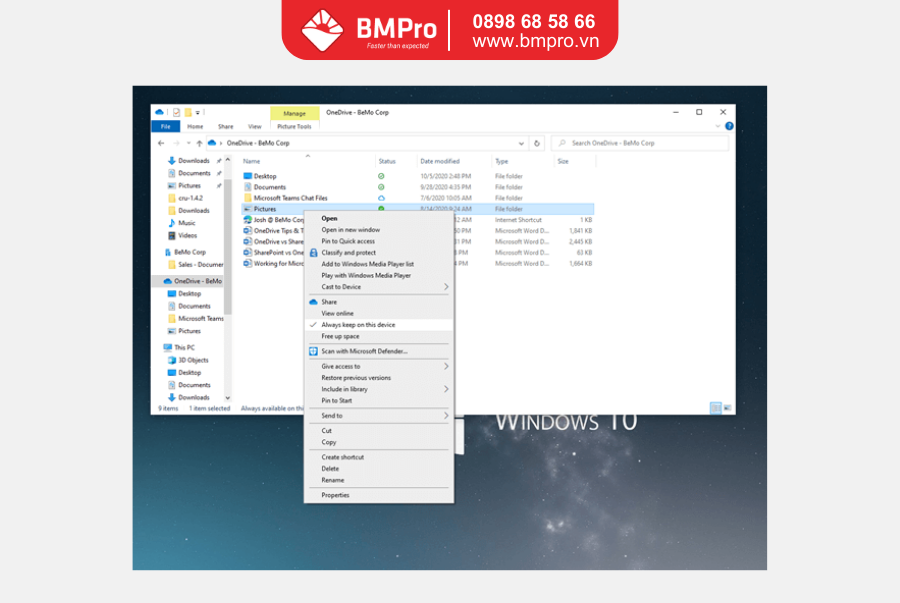Open the address bar history dropdown
The image size is (900, 603).
tap(521, 143)
